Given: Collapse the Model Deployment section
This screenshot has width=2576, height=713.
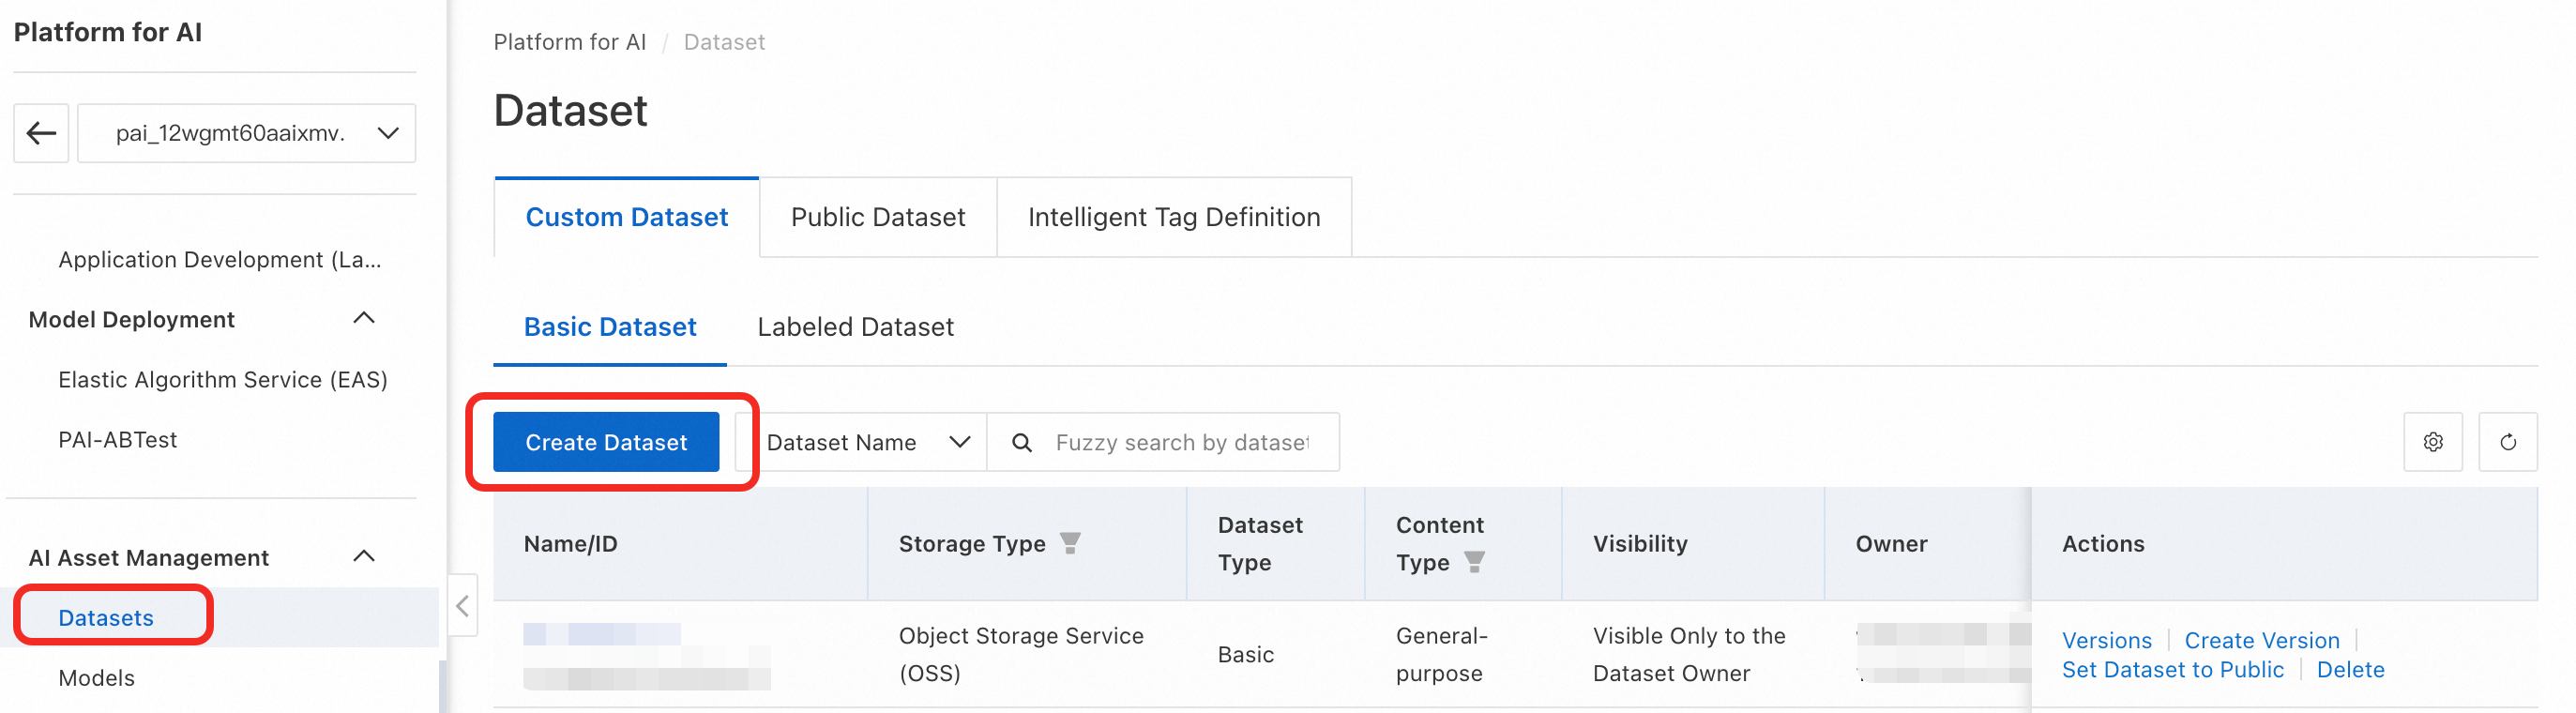Looking at the screenshot, I should tap(364, 318).
